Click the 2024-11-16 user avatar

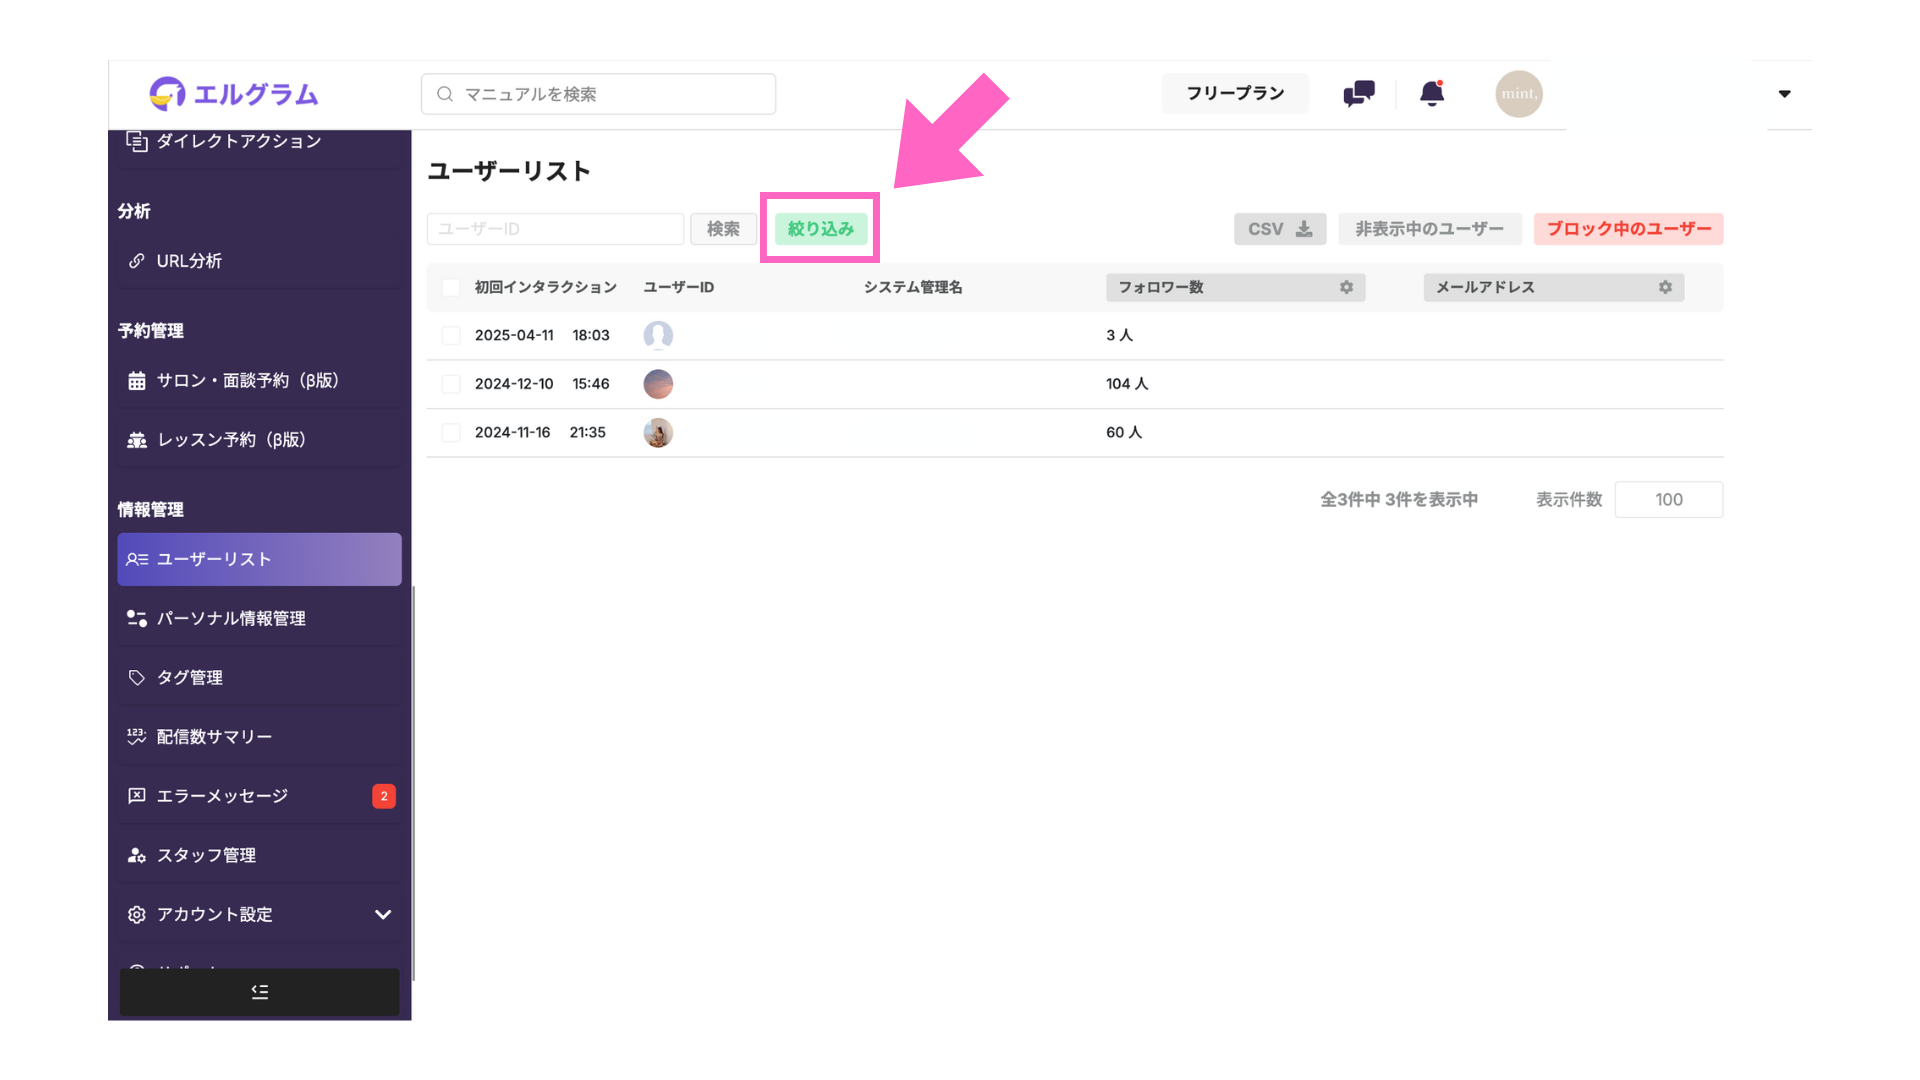pos(658,433)
